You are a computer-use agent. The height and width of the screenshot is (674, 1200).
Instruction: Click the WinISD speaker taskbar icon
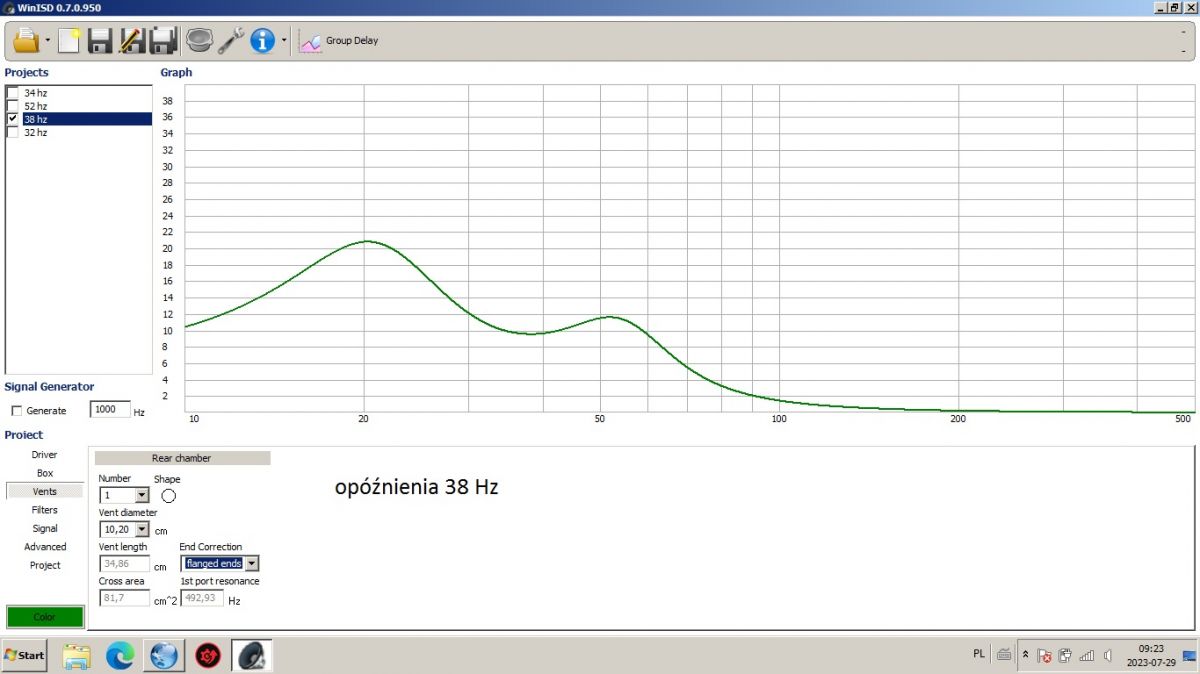click(x=252, y=656)
